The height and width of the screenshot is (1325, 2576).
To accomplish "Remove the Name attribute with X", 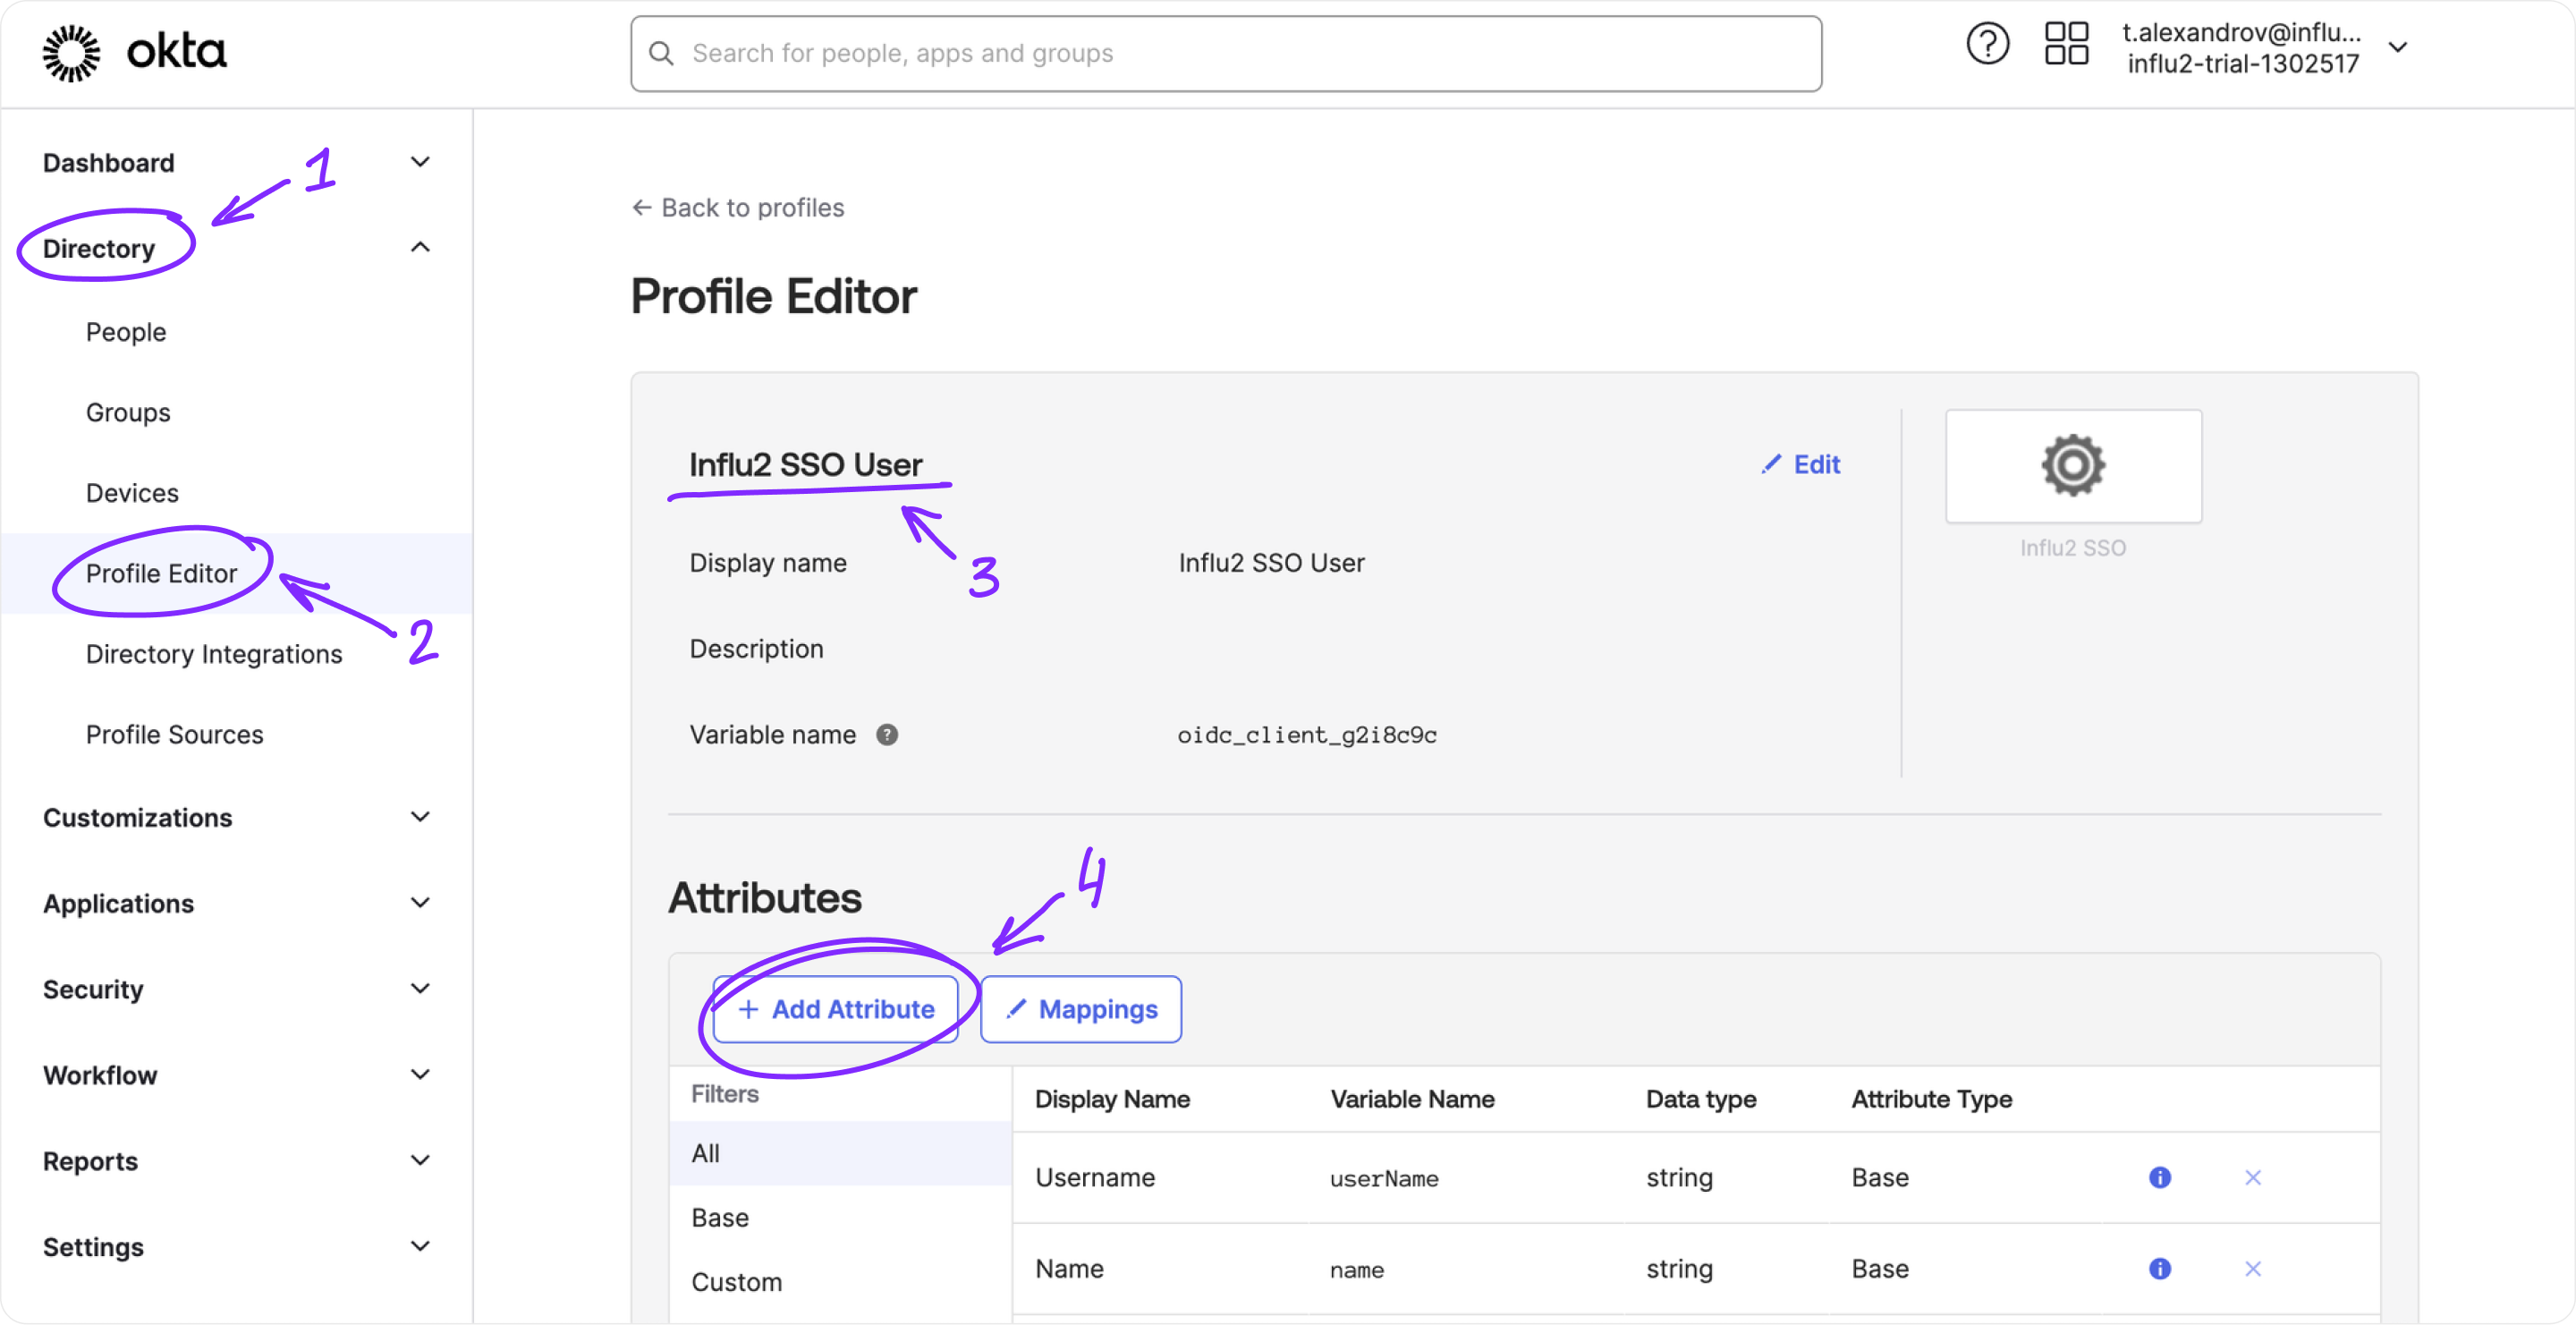I will (x=2252, y=1269).
